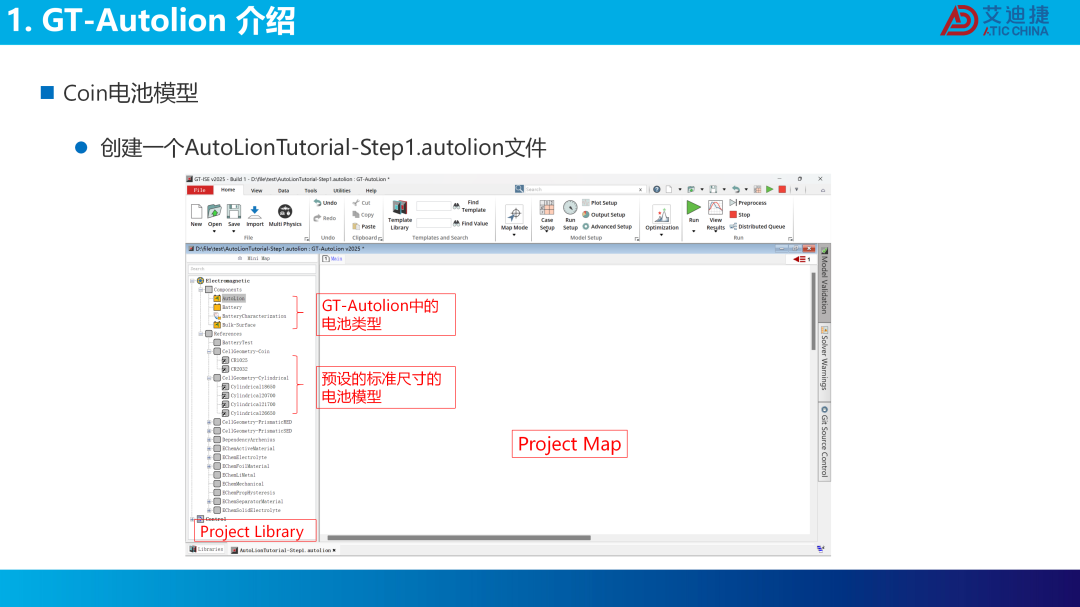
Task: Open Multi Physics tool
Action: [285, 214]
